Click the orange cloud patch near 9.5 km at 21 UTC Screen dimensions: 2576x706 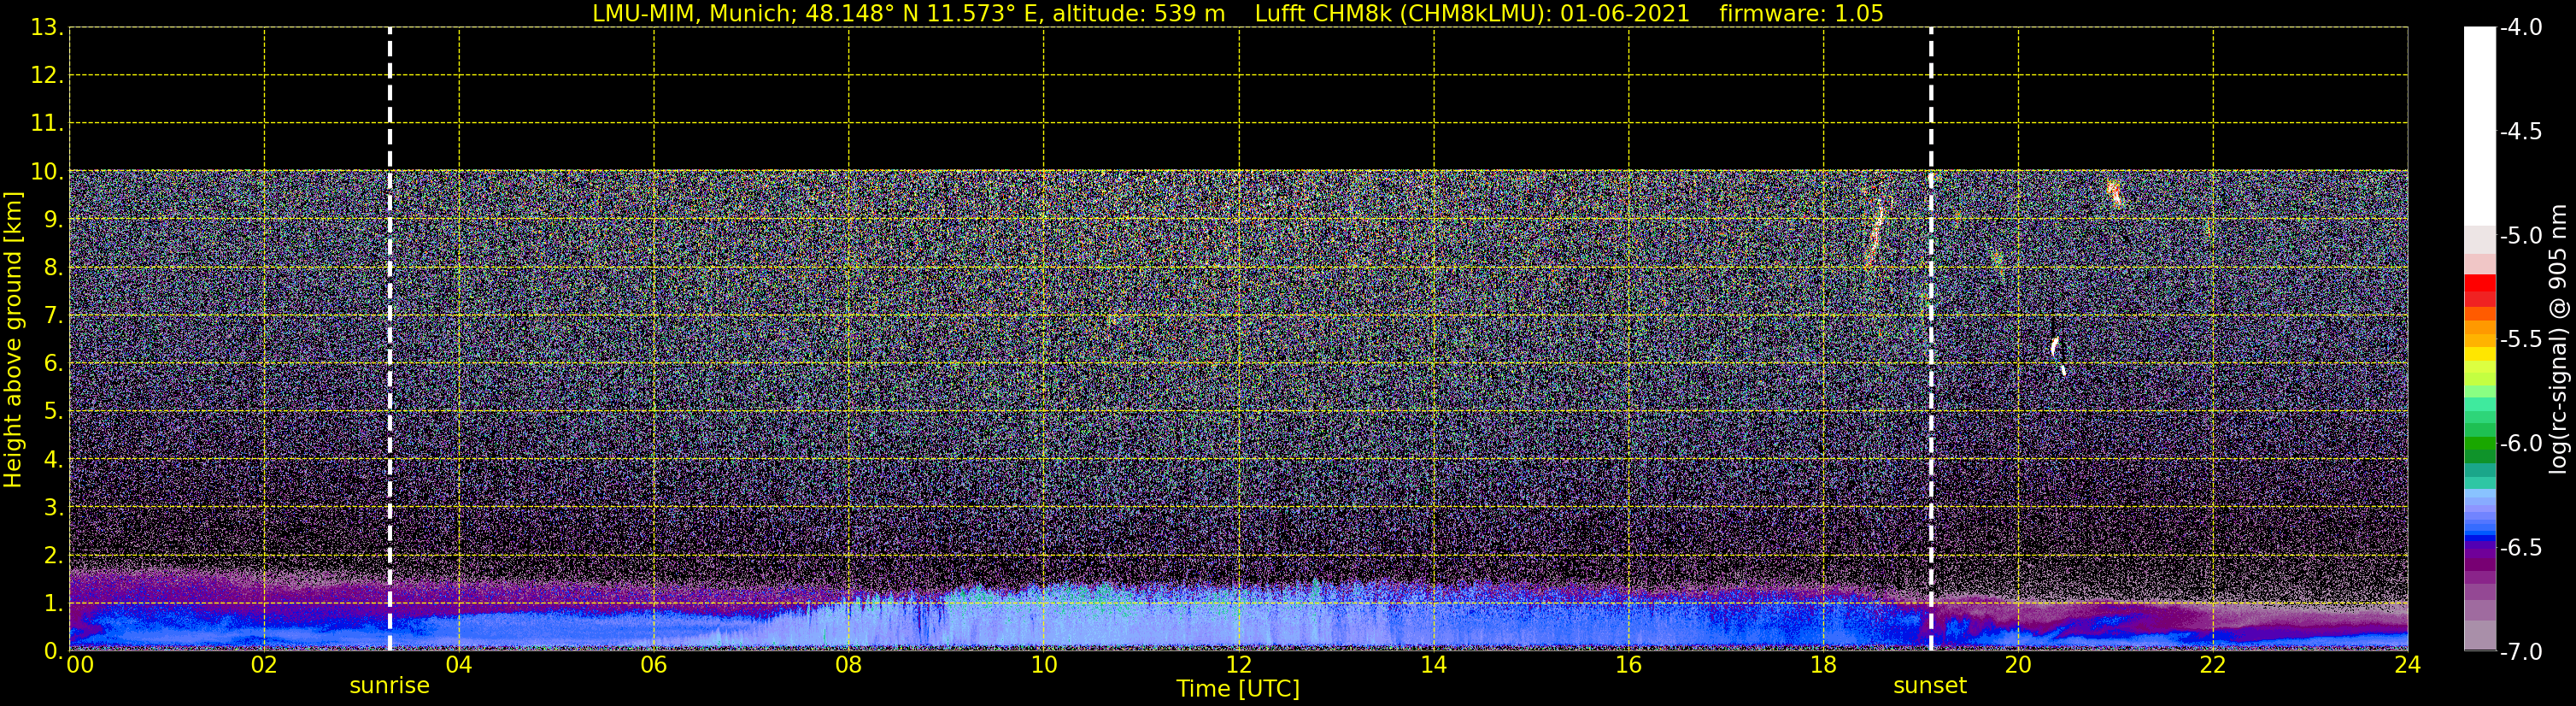tap(2114, 192)
